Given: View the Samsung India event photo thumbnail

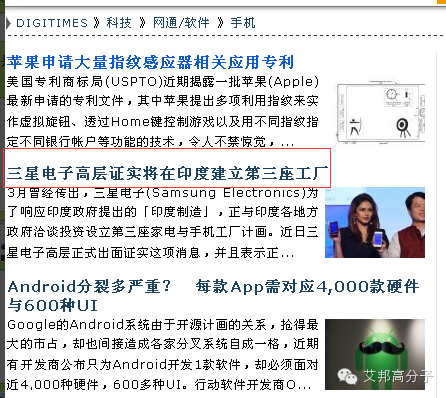Looking at the screenshot, I should click(375, 222).
